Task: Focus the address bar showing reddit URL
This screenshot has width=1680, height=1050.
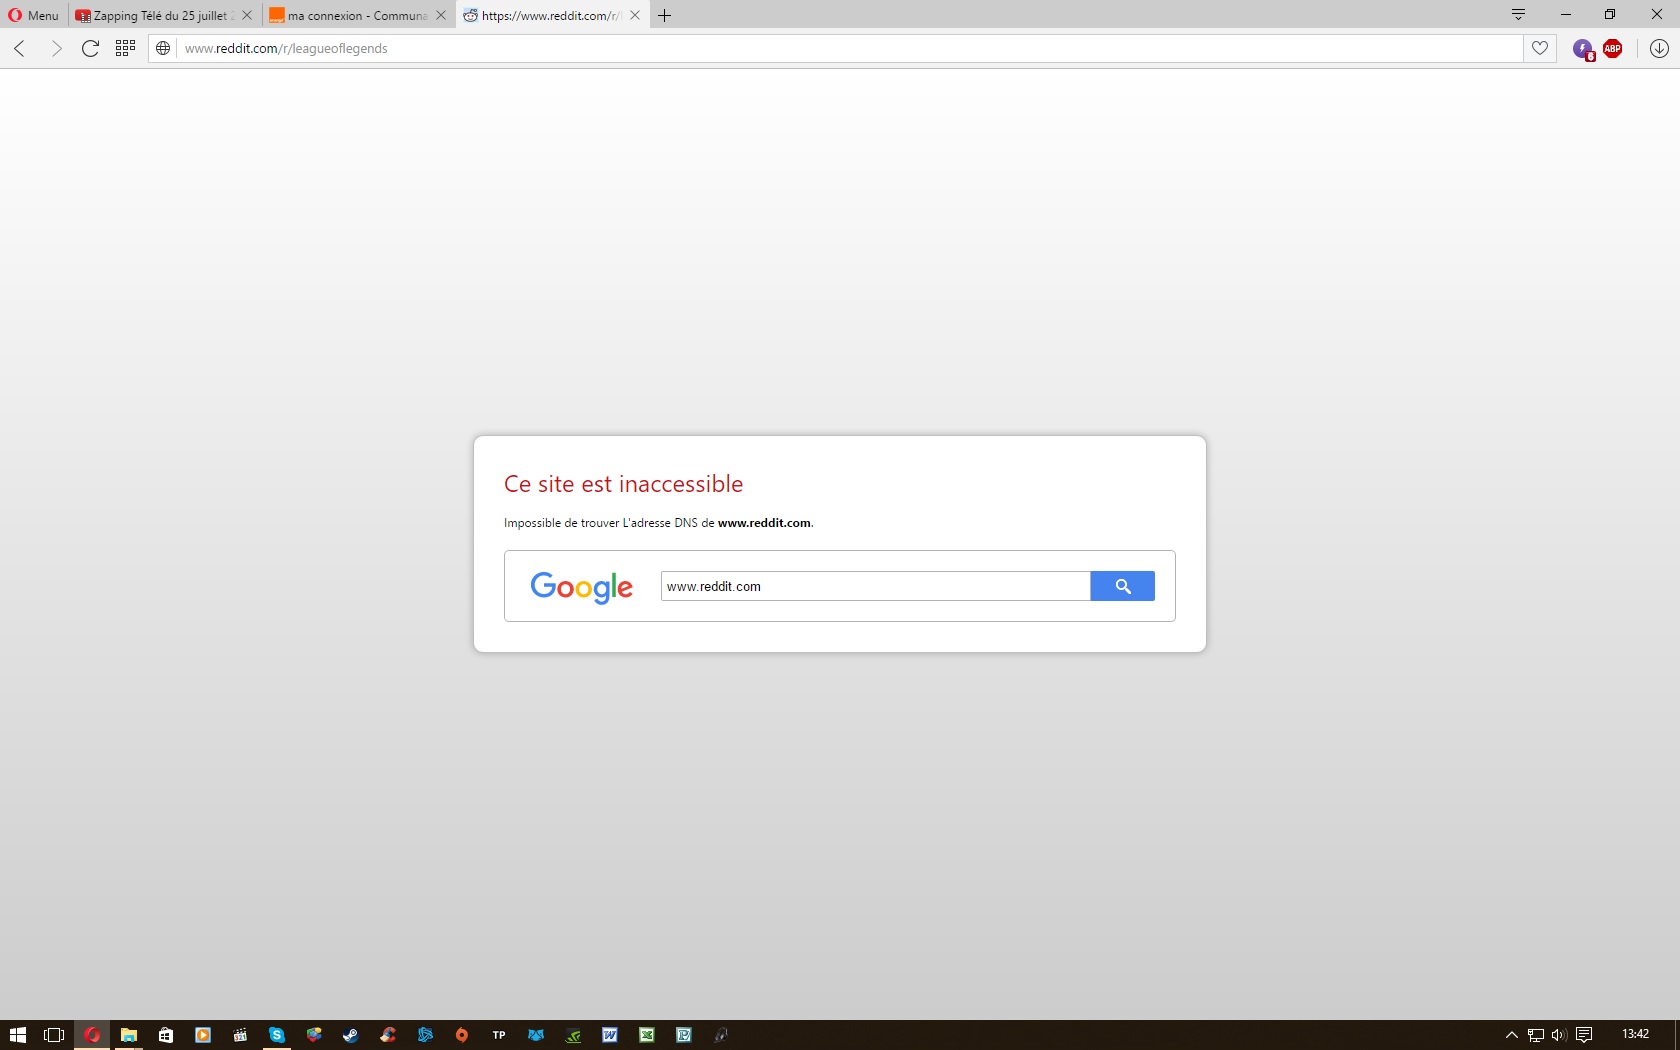Action: click(850, 48)
